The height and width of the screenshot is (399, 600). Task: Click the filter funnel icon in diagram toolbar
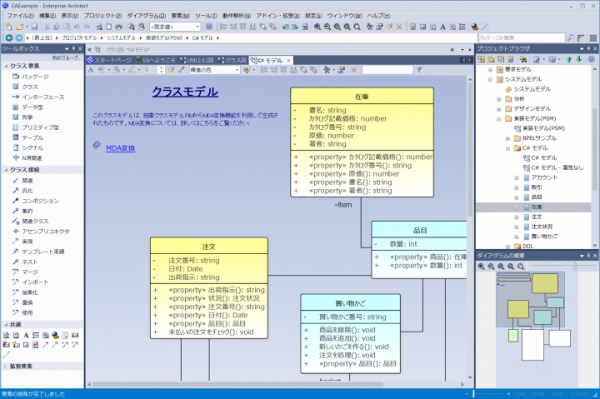[x=419, y=70]
